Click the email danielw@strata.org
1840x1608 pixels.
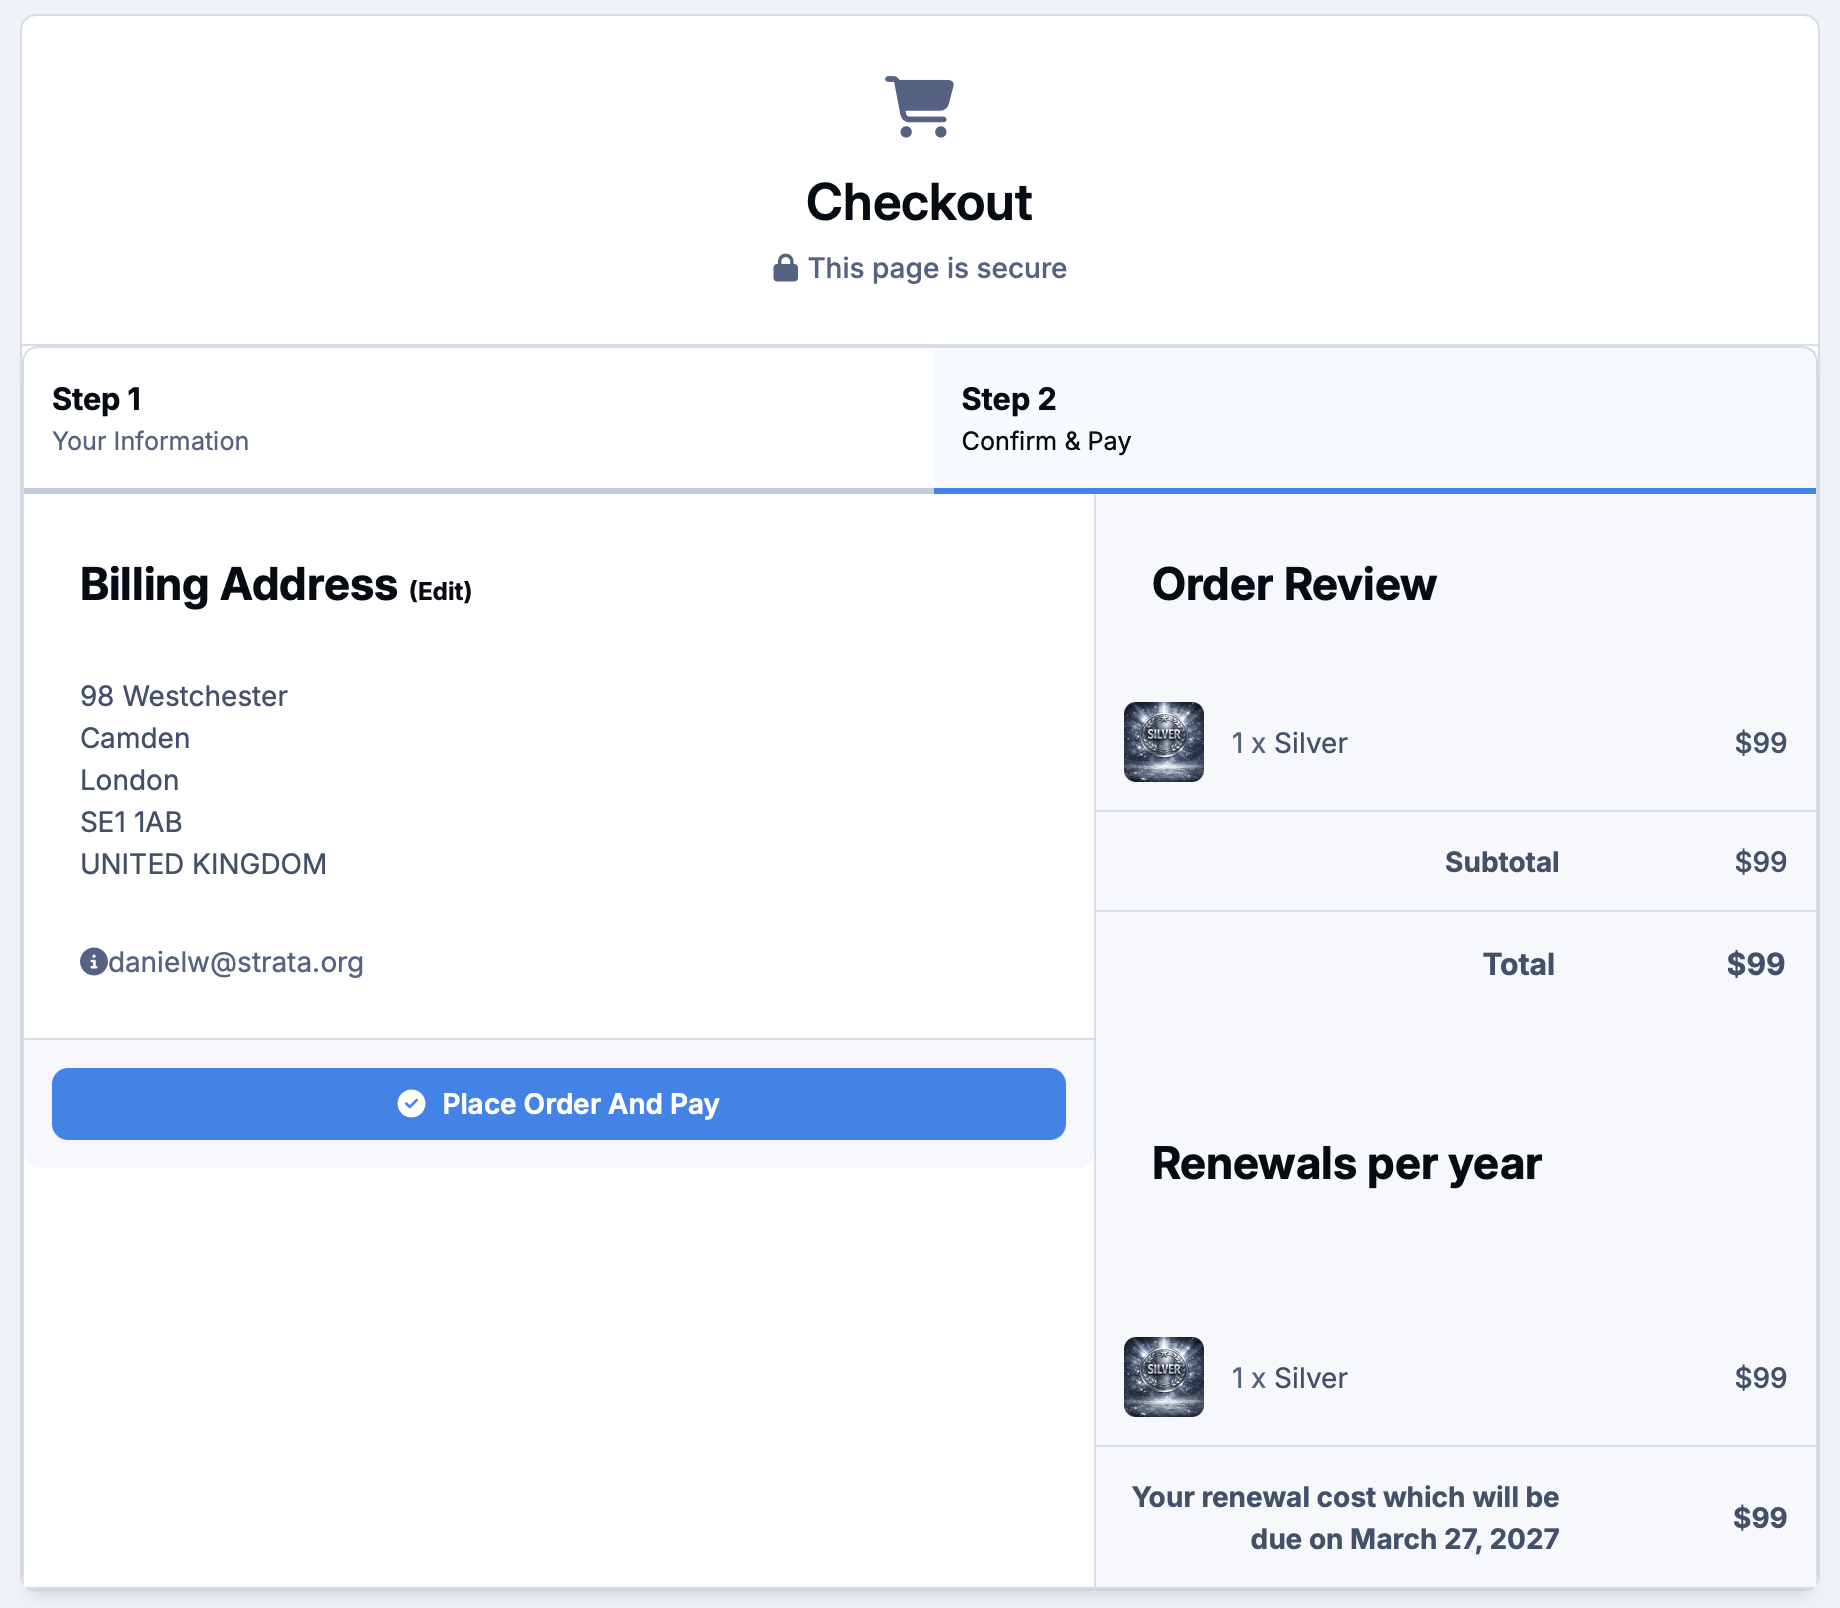tap(236, 962)
